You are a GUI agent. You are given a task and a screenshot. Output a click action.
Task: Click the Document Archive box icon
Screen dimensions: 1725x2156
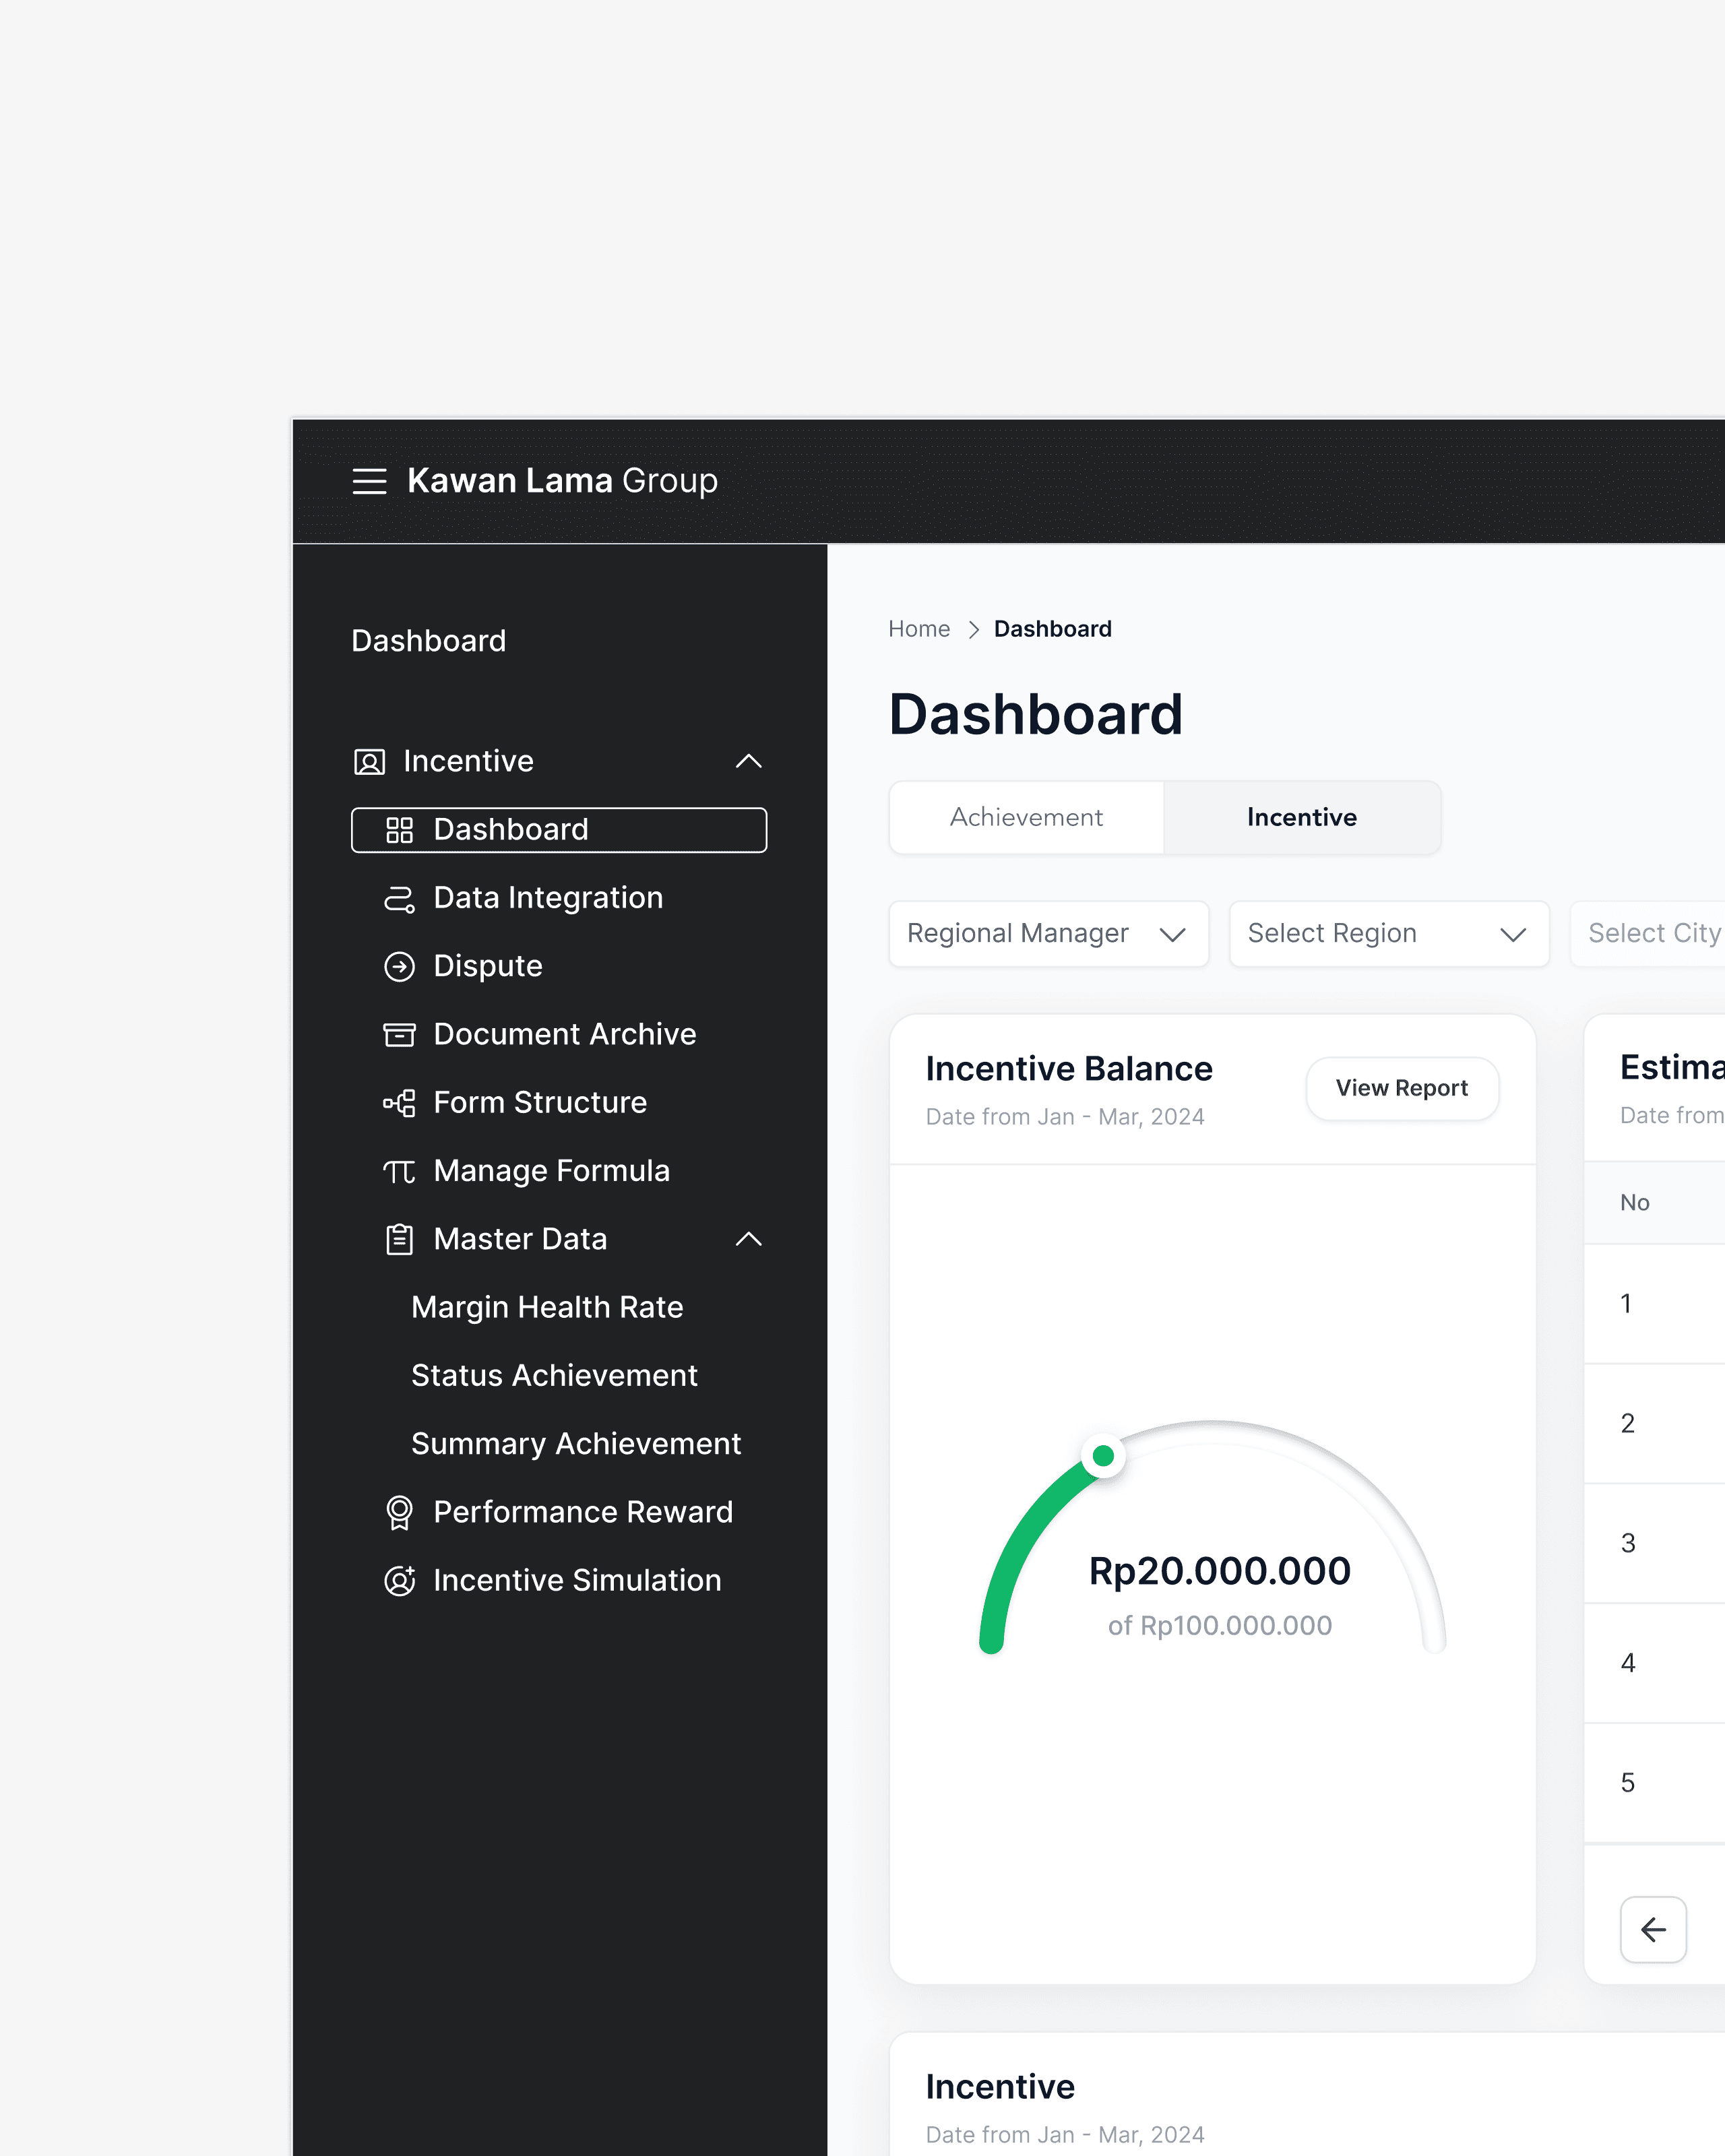(399, 1034)
